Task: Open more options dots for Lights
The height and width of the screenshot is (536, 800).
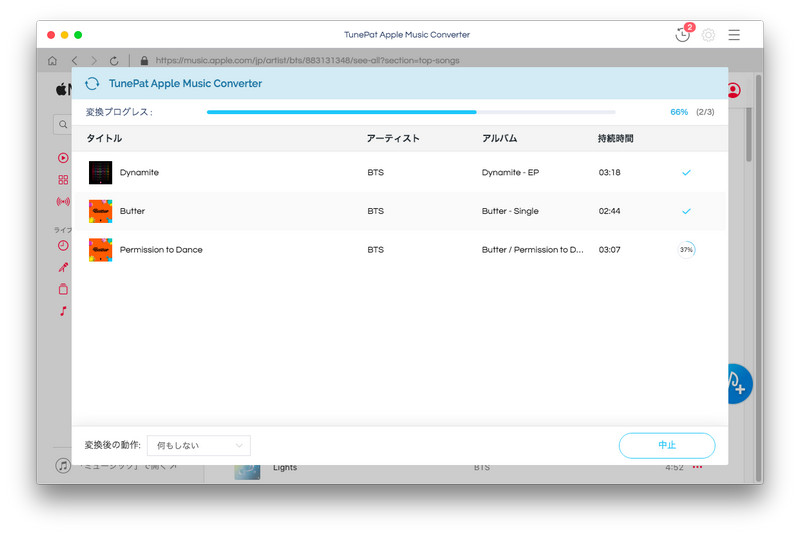Action: pos(697,467)
